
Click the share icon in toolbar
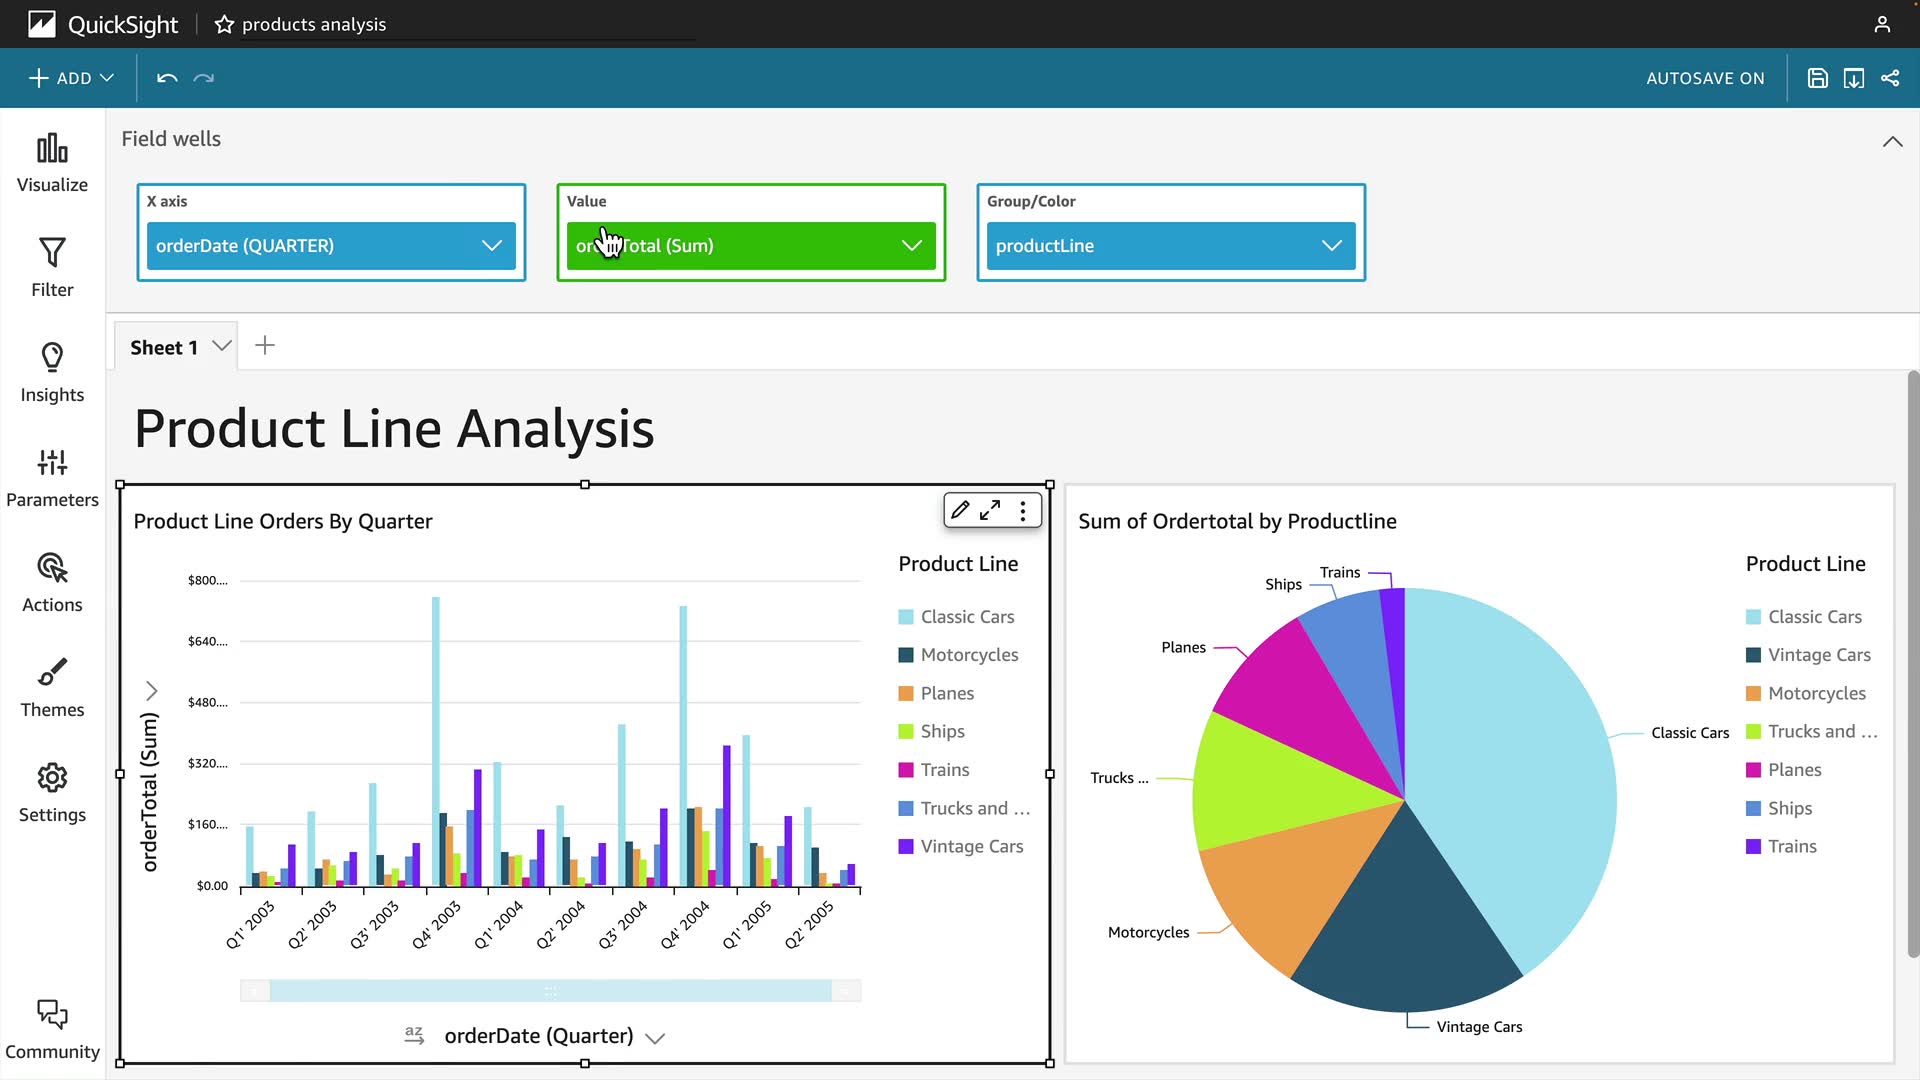click(x=1890, y=78)
